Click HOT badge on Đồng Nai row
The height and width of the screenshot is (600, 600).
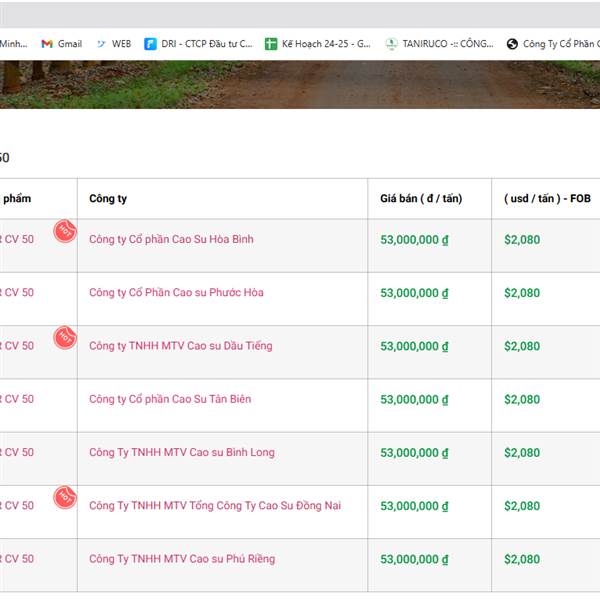[65, 497]
